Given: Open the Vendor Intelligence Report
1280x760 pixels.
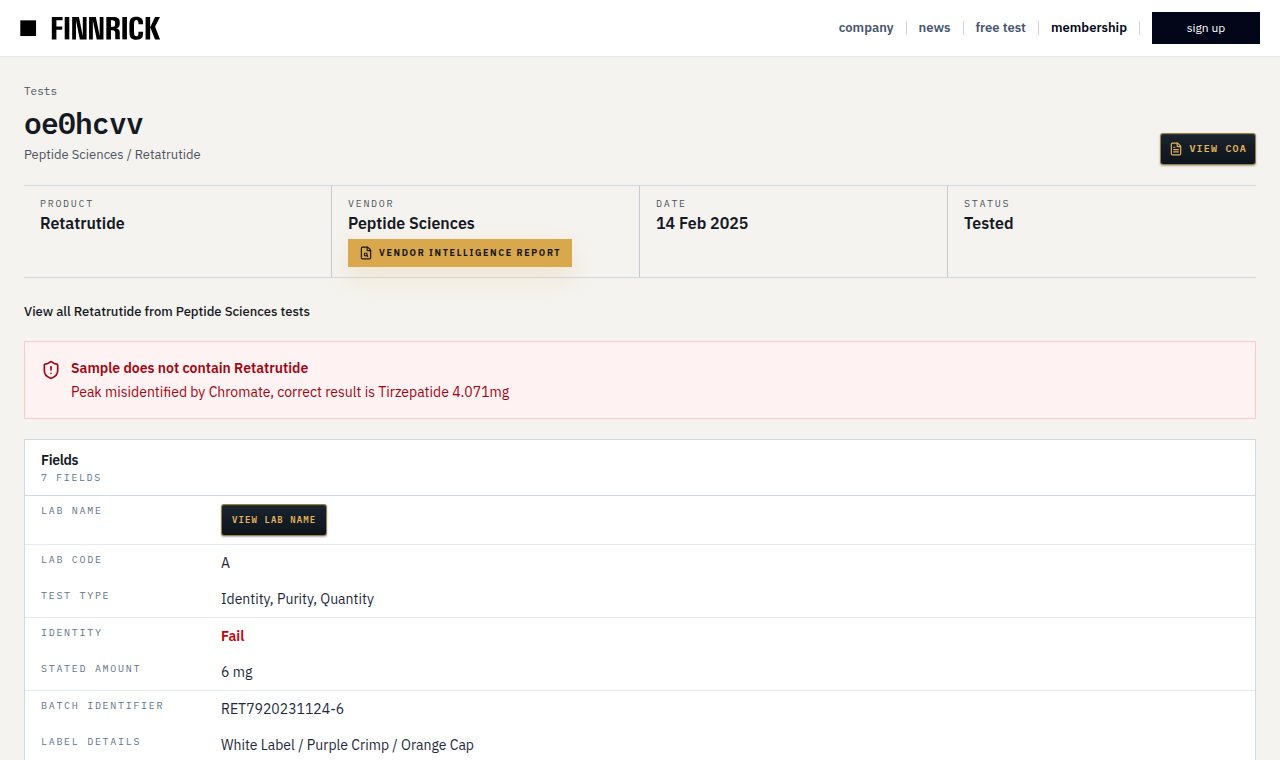Looking at the screenshot, I should tap(460, 253).
